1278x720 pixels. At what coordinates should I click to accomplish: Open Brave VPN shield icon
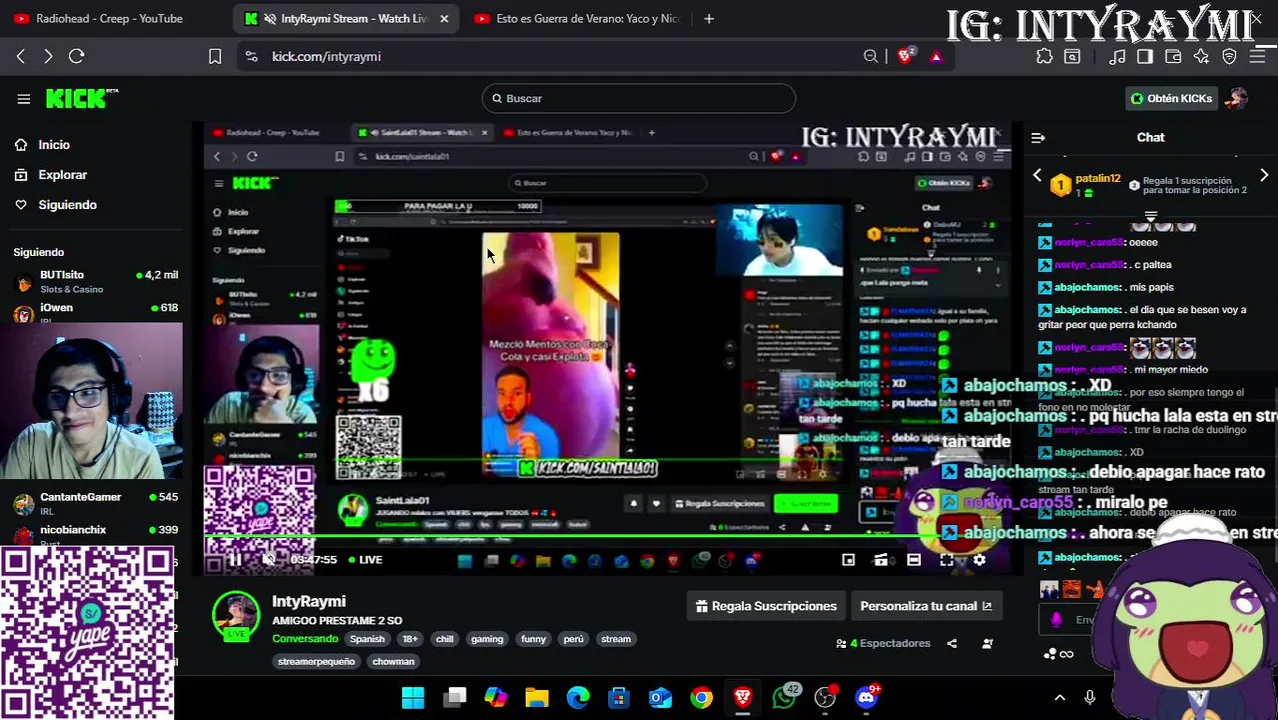1229,57
